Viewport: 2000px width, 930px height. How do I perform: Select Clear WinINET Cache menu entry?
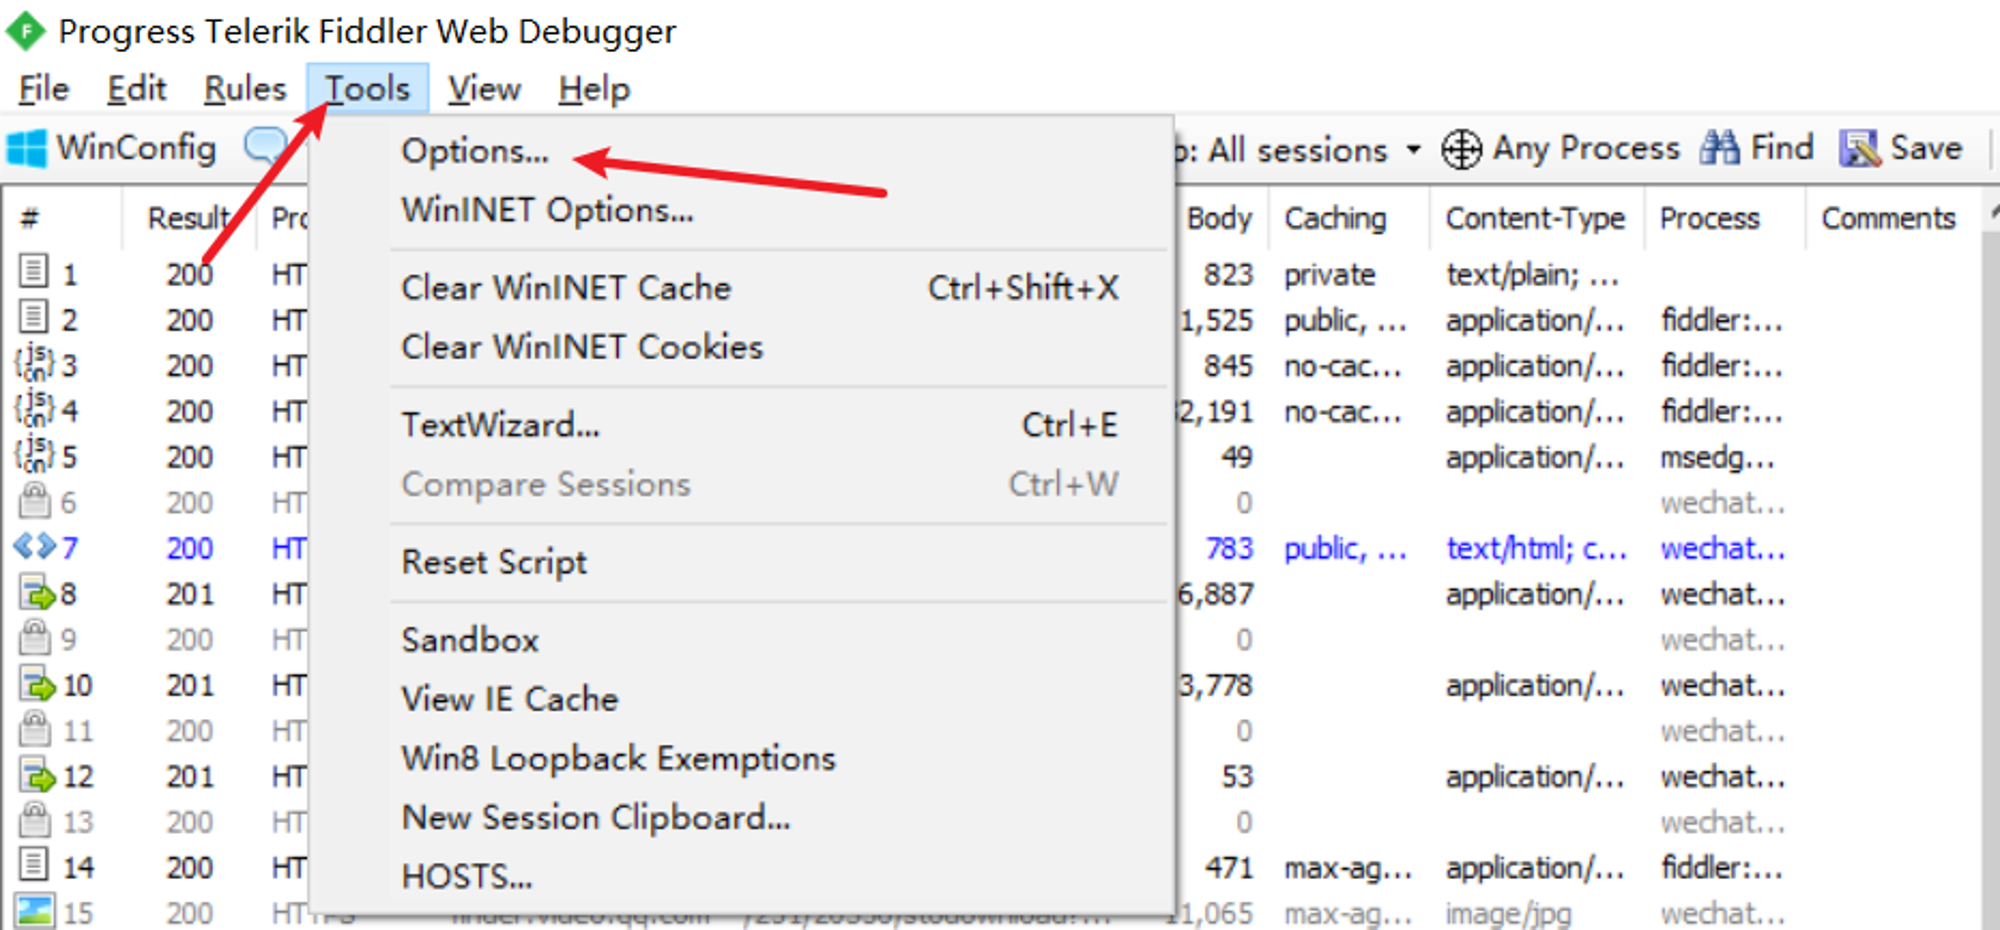(x=566, y=288)
